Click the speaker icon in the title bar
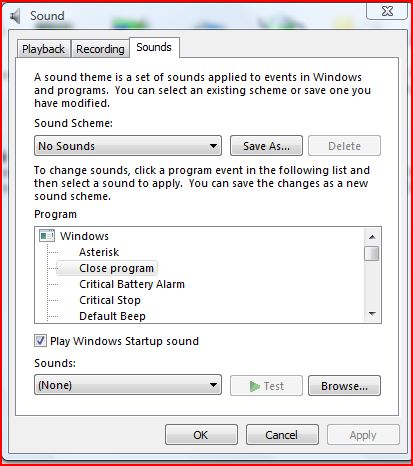The width and height of the screenshot is (413, 466). pos(15,16)
